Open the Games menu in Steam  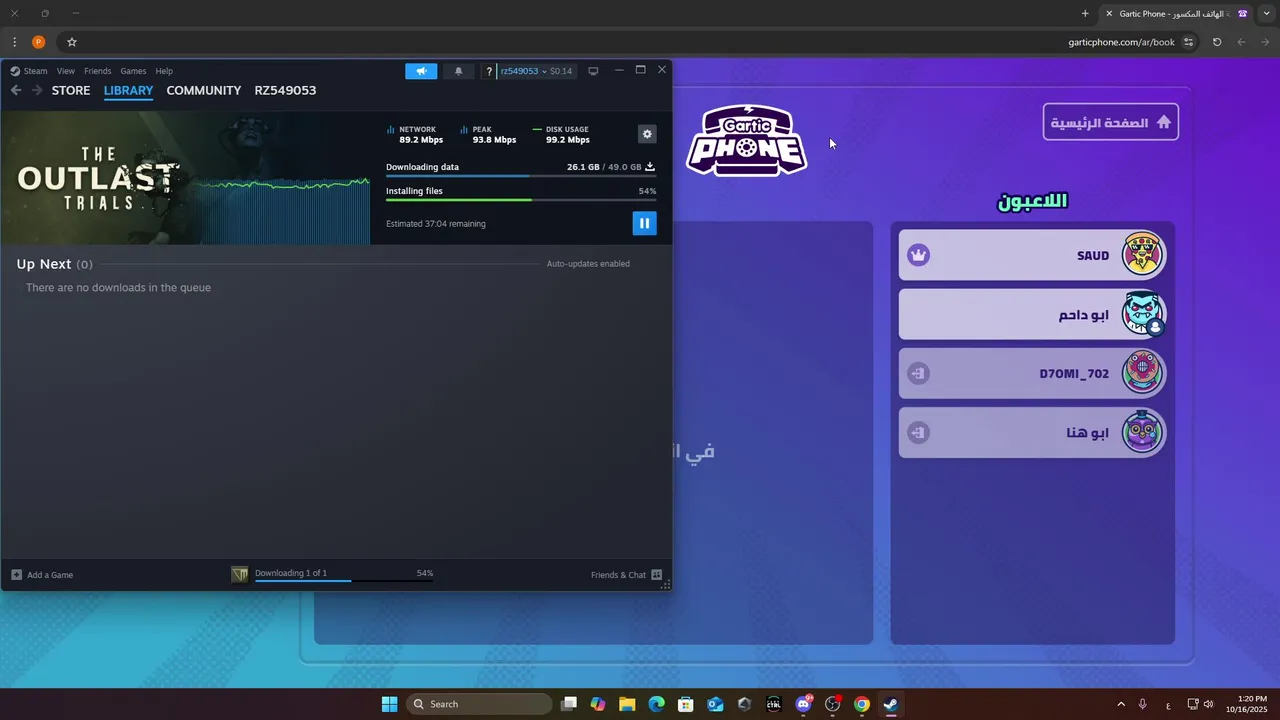click(x=133, y=71)
